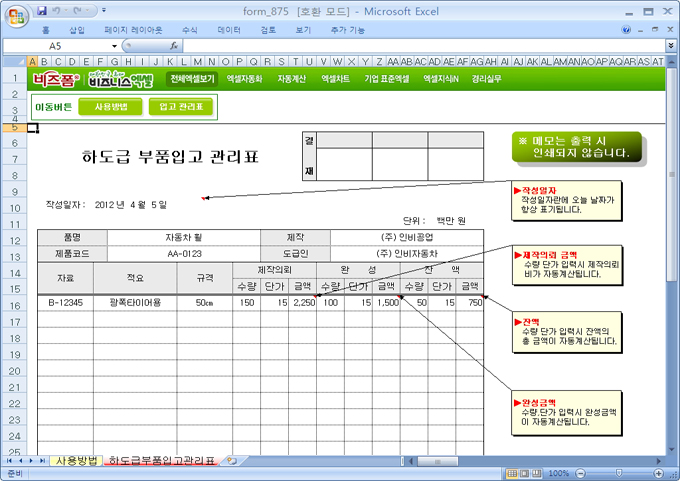
Task: Expand the formula bar
Action: pyautogui.click(x=669, y=46)
